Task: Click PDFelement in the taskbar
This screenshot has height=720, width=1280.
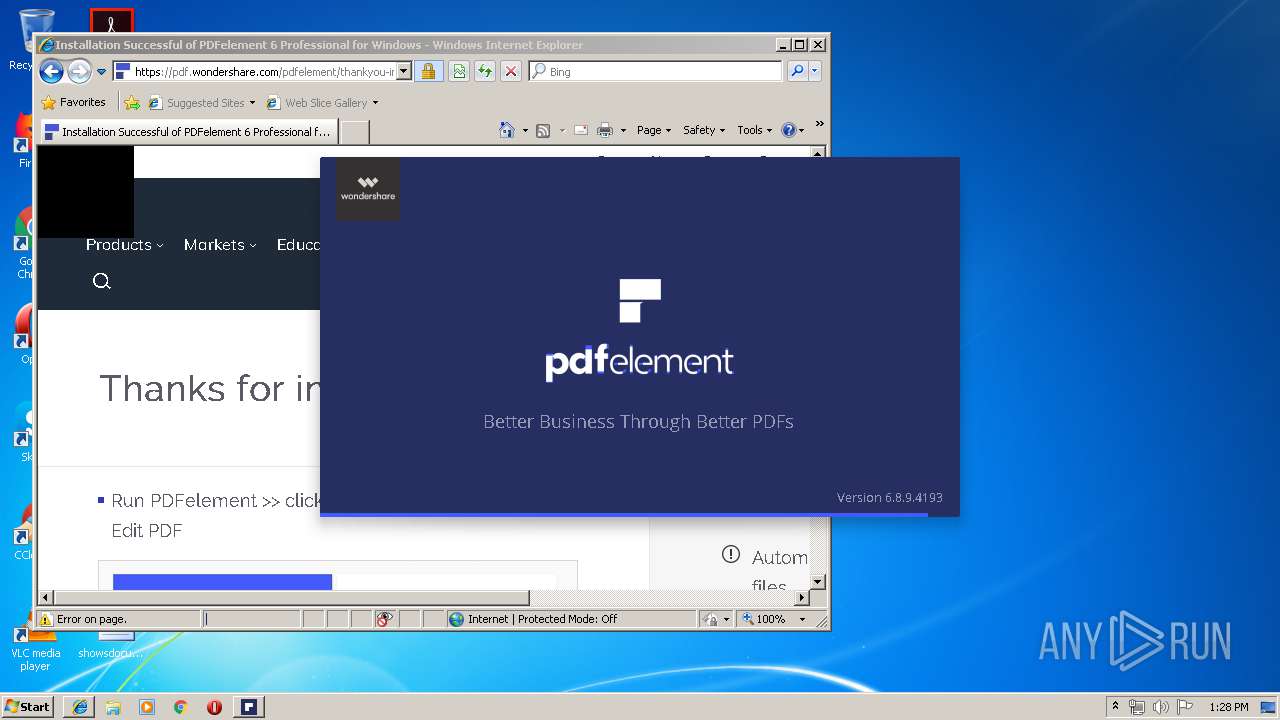Action: (249, 707)
